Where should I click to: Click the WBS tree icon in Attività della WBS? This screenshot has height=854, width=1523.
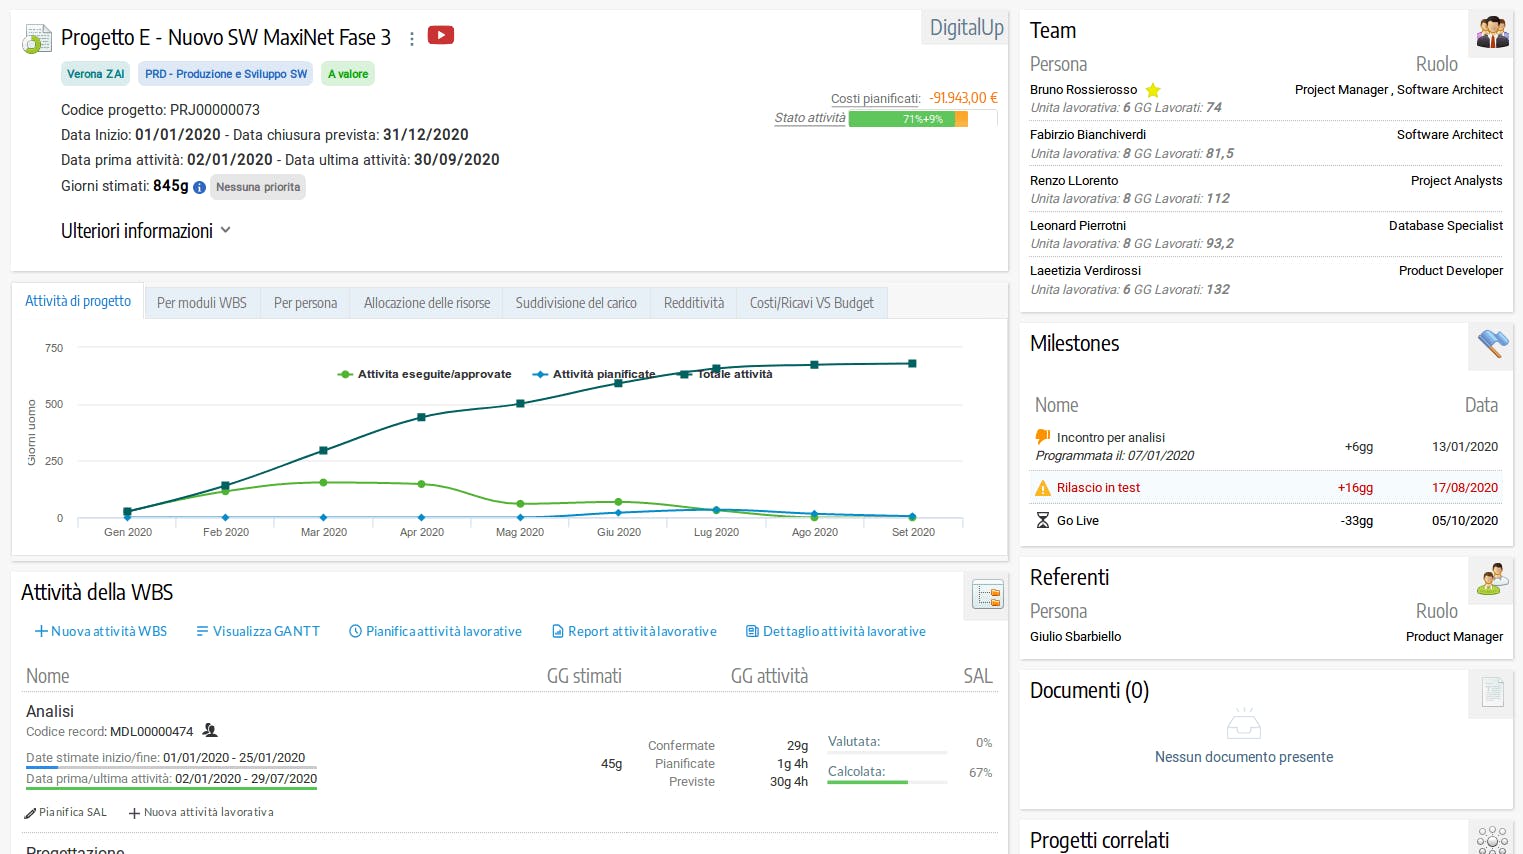988,595
